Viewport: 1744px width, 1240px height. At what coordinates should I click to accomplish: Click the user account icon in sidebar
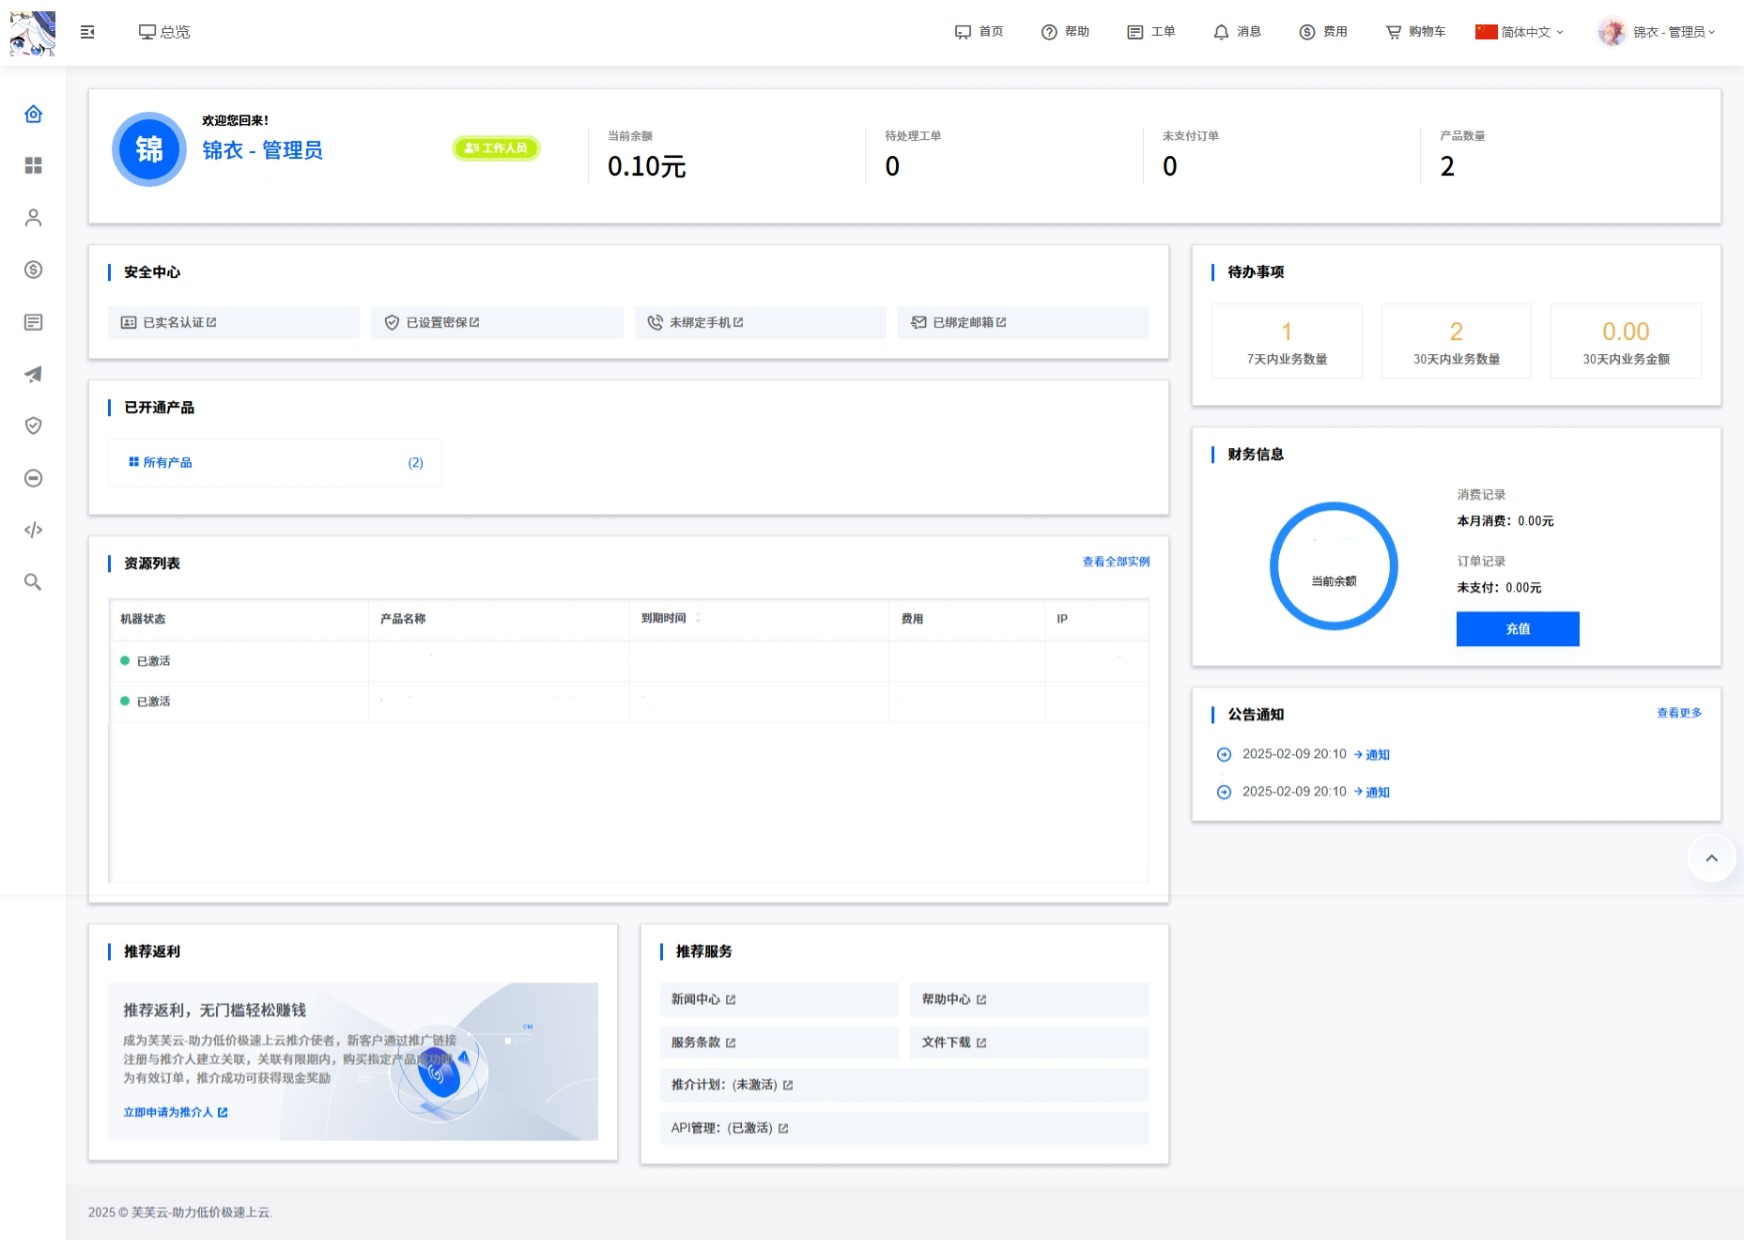pyautogui.click(x=33, y=218)
